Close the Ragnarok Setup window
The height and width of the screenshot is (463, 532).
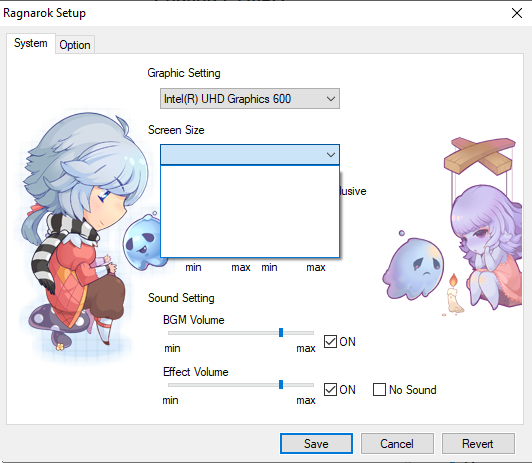(517, 13)
